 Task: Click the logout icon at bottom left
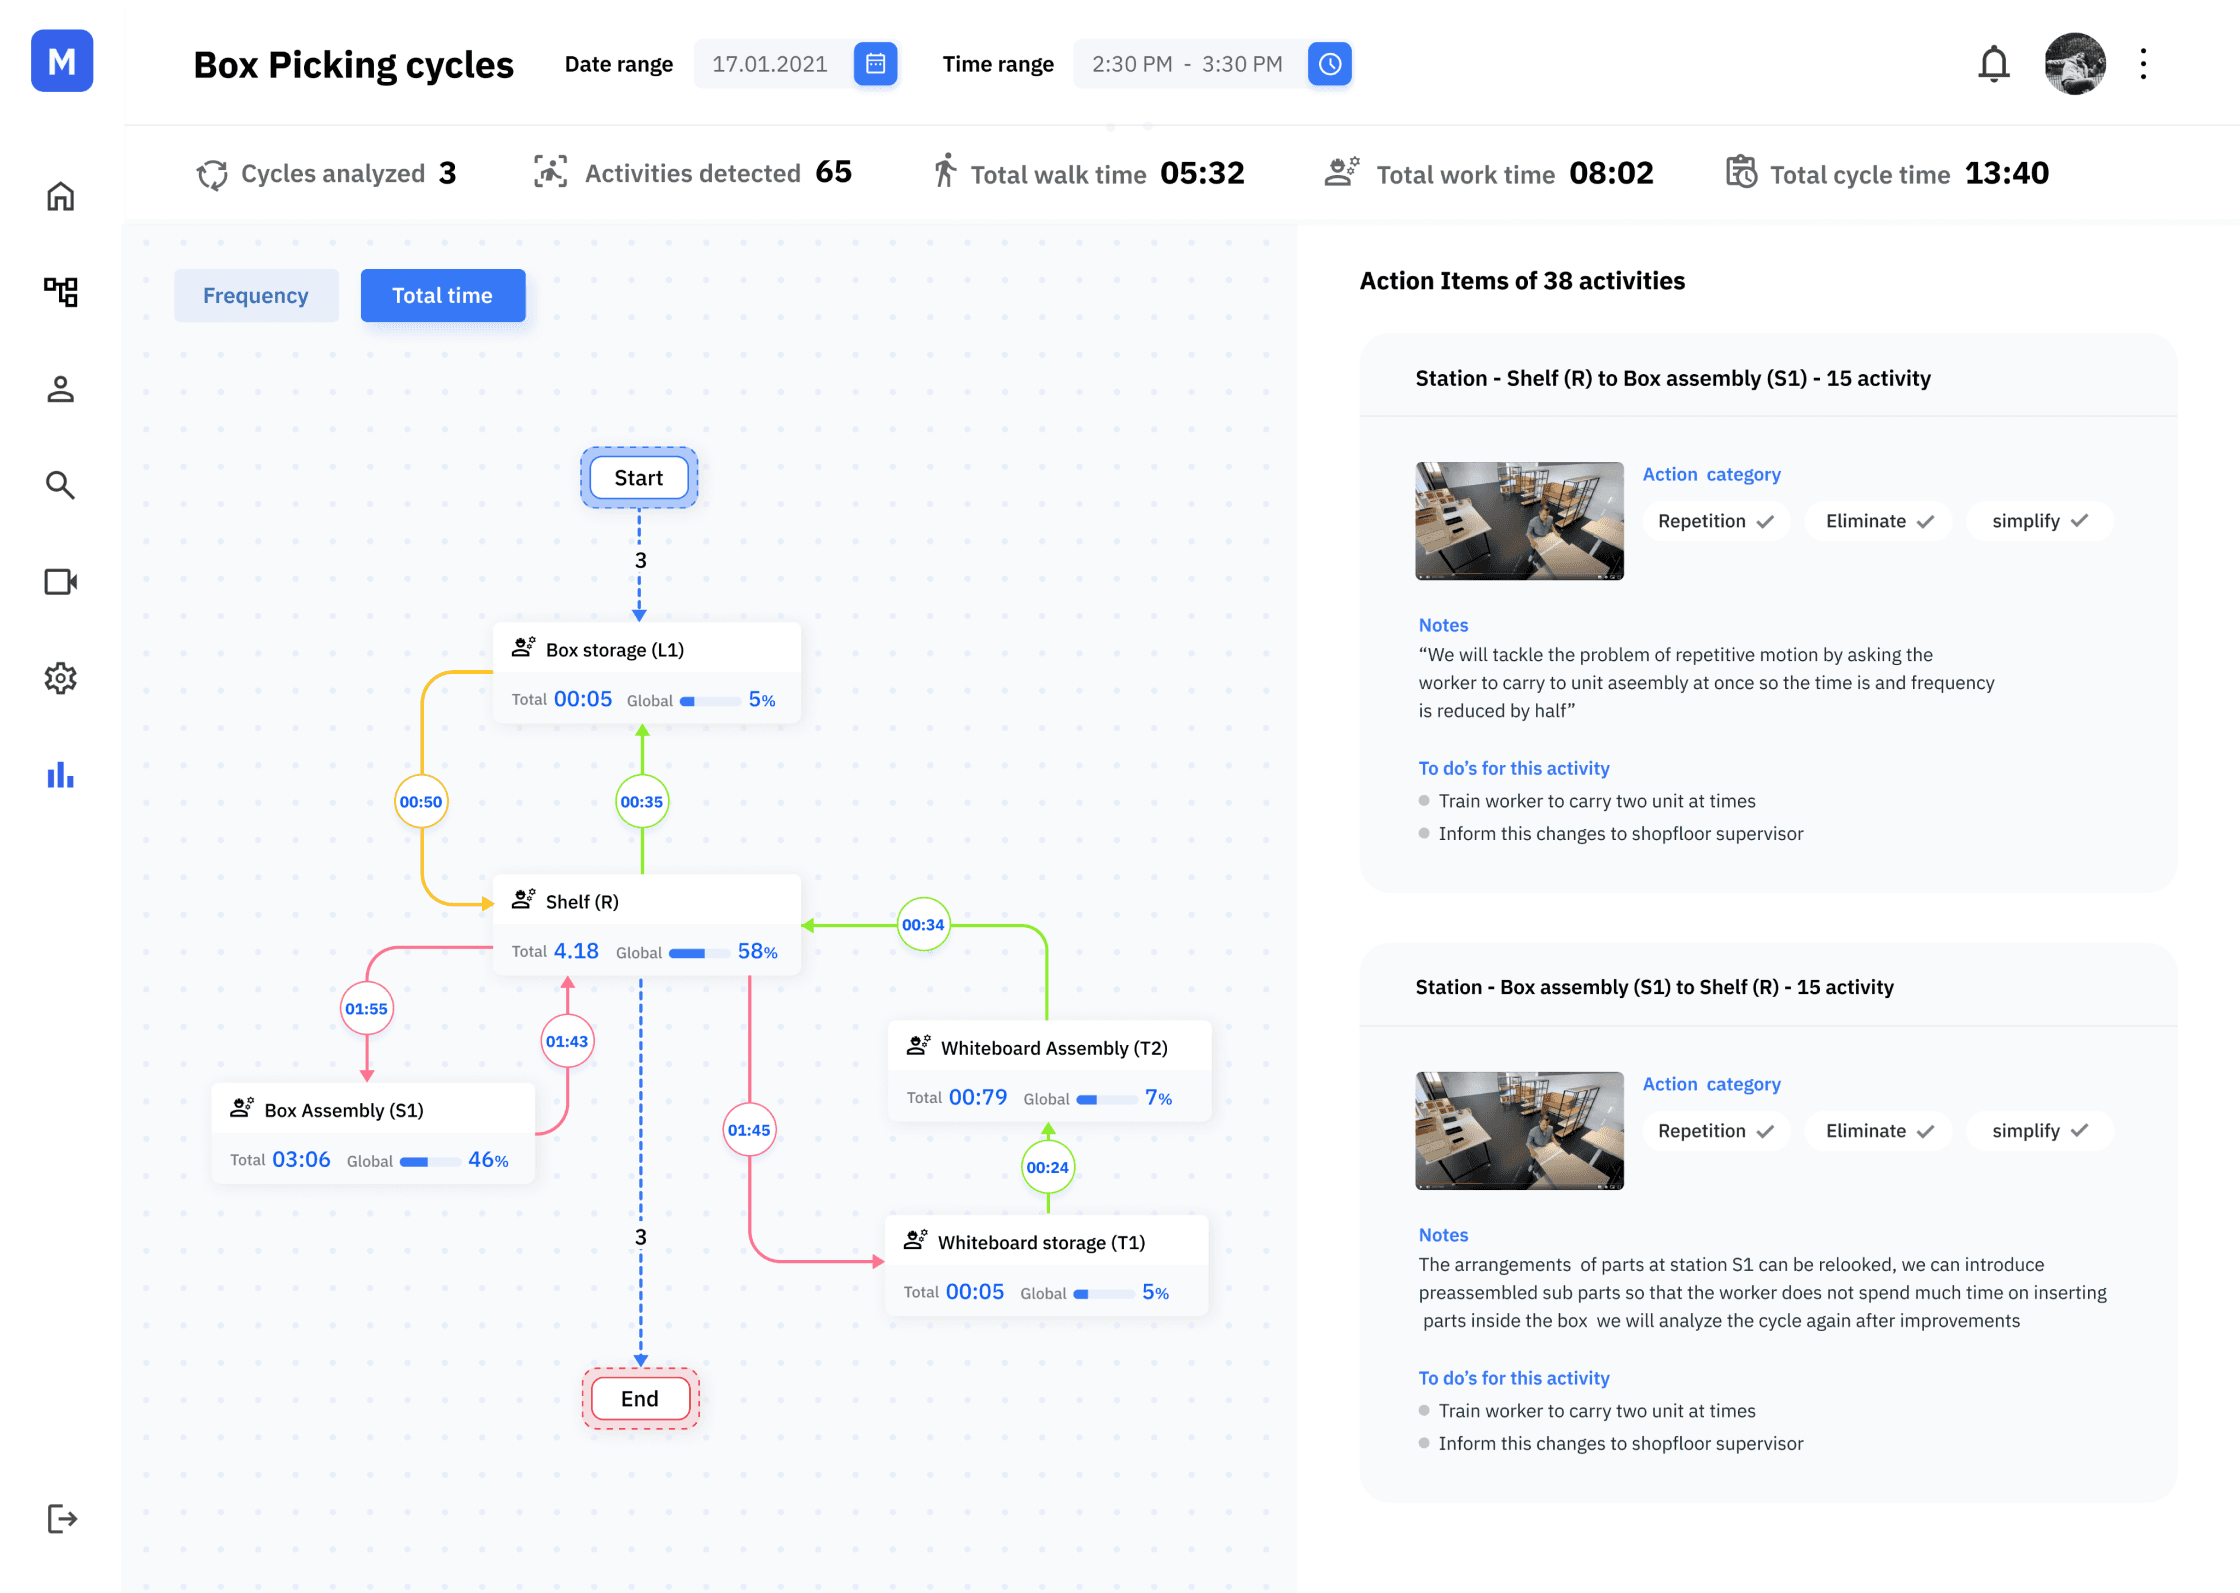(61, 1518)
